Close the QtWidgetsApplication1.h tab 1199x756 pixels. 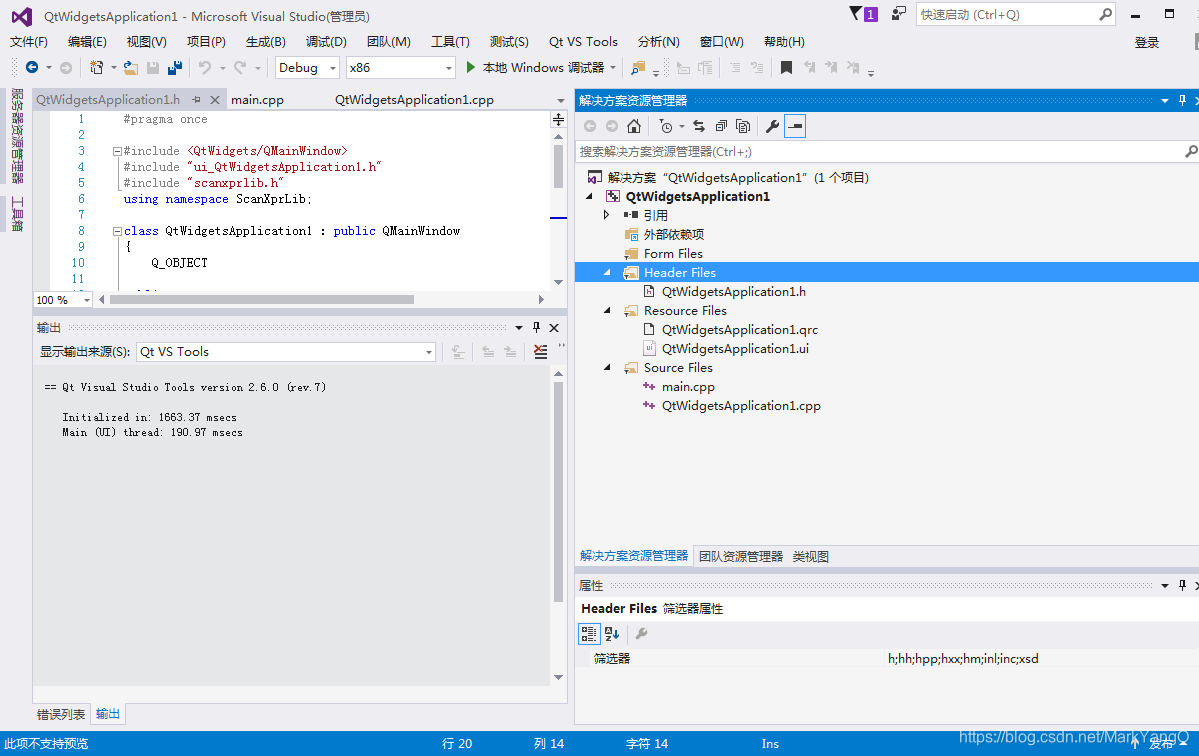coord(215,99)
